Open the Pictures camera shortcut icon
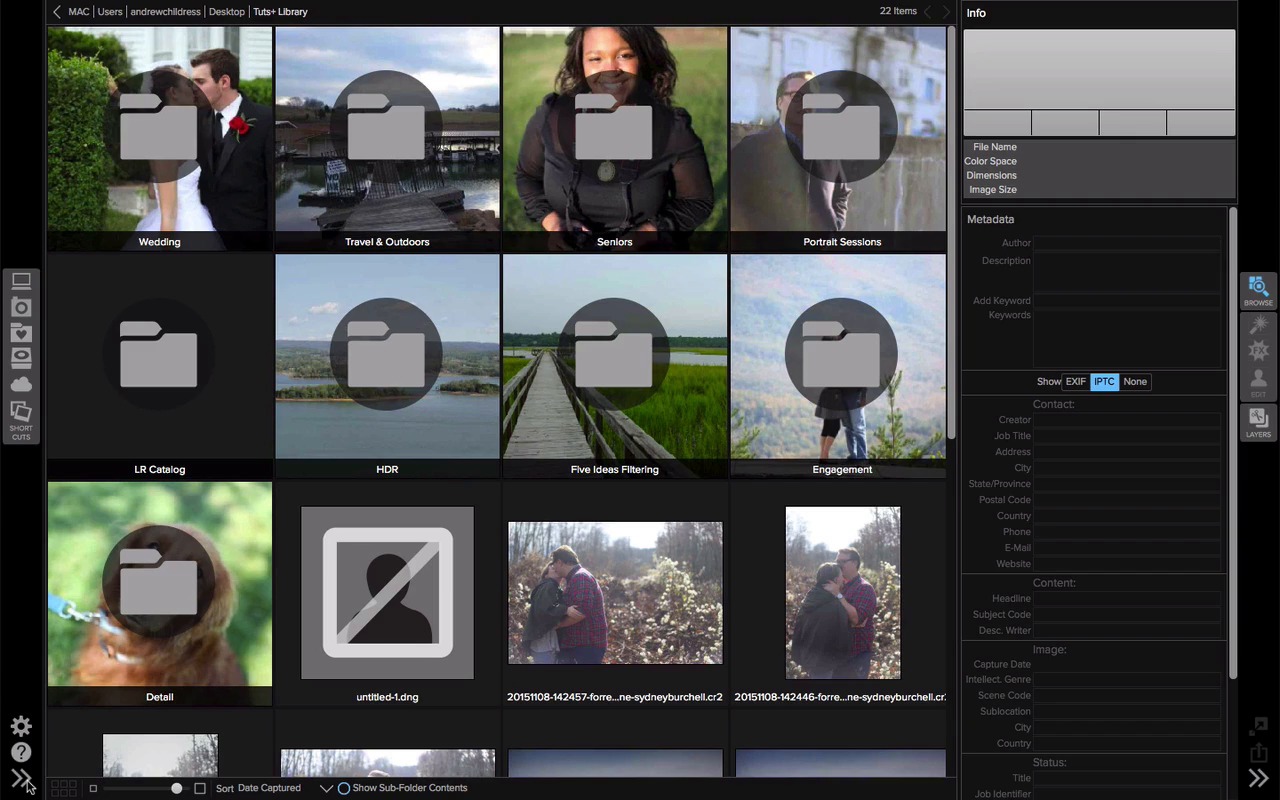 pyautogui.click(x=21, y=308)
